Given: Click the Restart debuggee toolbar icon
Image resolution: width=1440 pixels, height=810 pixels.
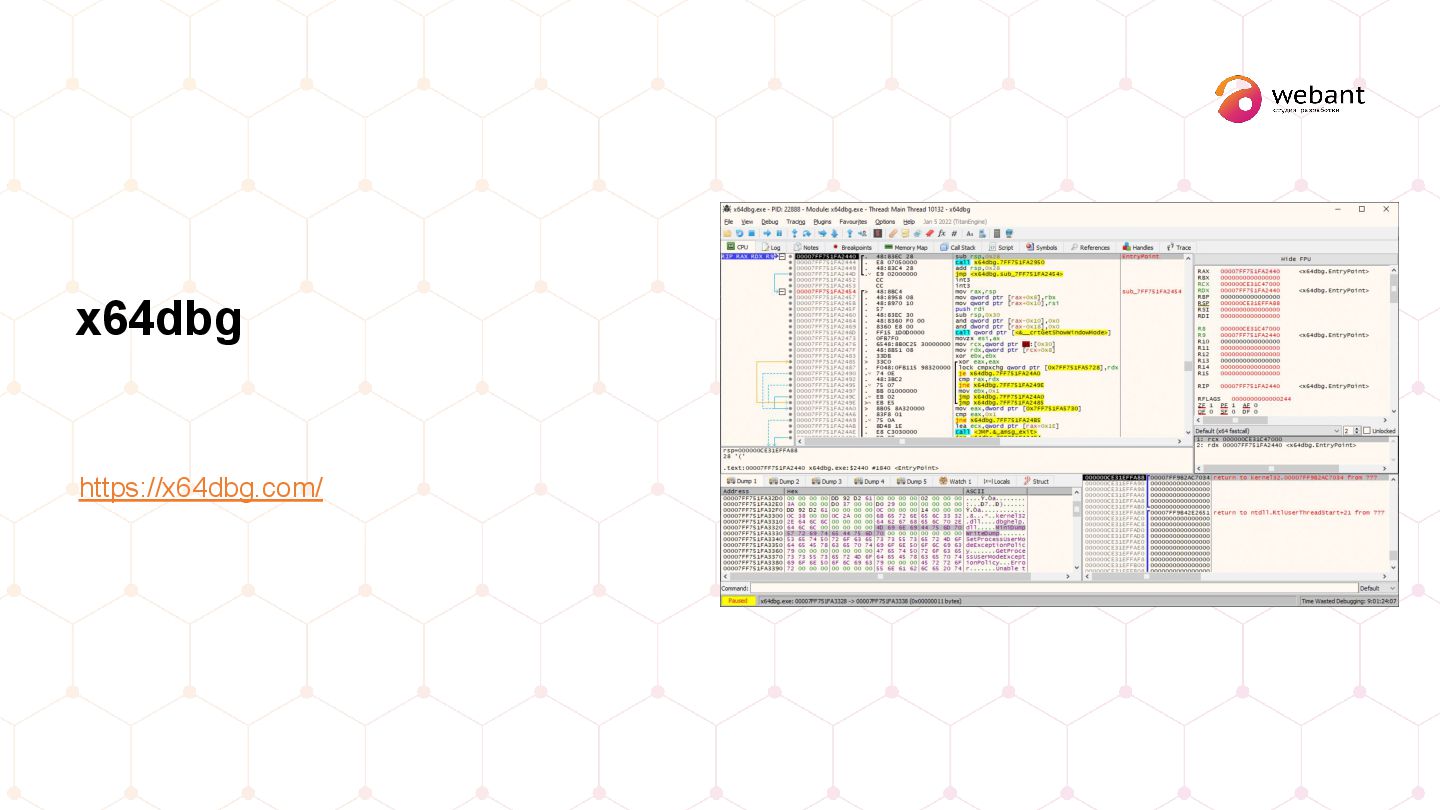Looking at the screenshot, I should 739,233.
